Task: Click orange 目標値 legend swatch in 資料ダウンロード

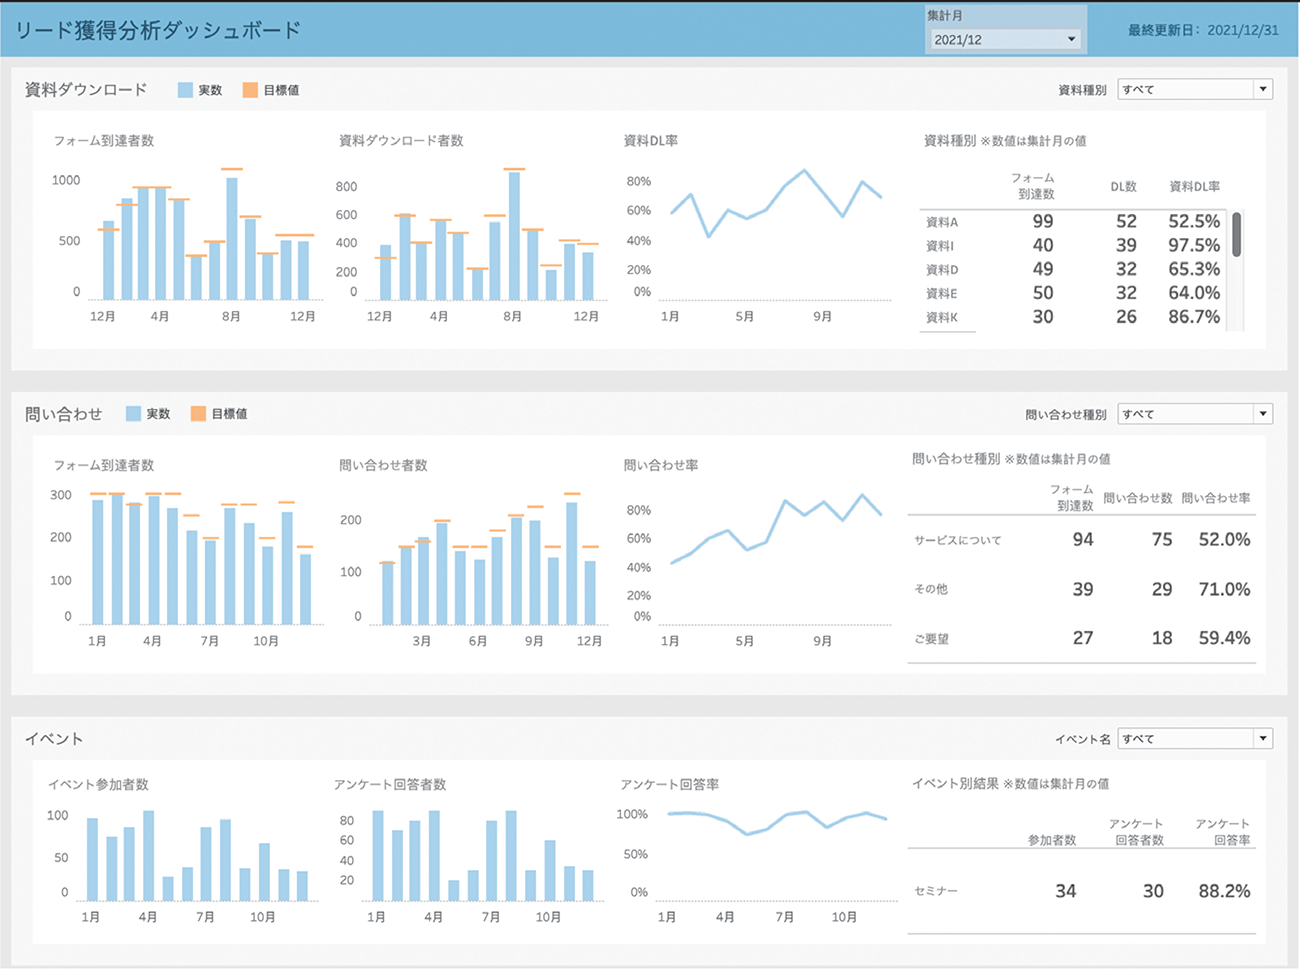Action: pyautogui.click(x=250, y=90)
